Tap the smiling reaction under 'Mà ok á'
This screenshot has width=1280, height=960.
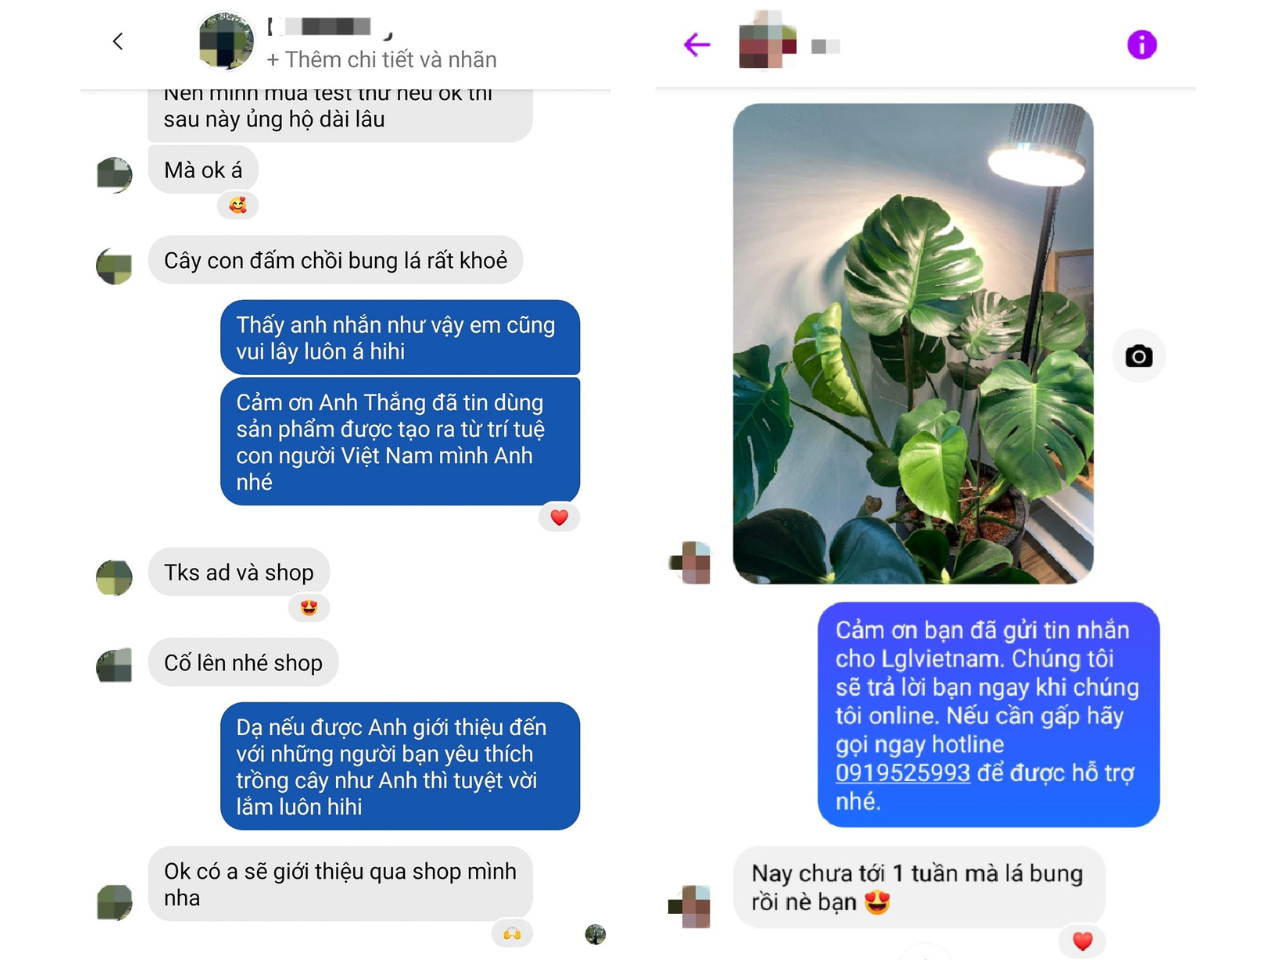tap(237, 205)
